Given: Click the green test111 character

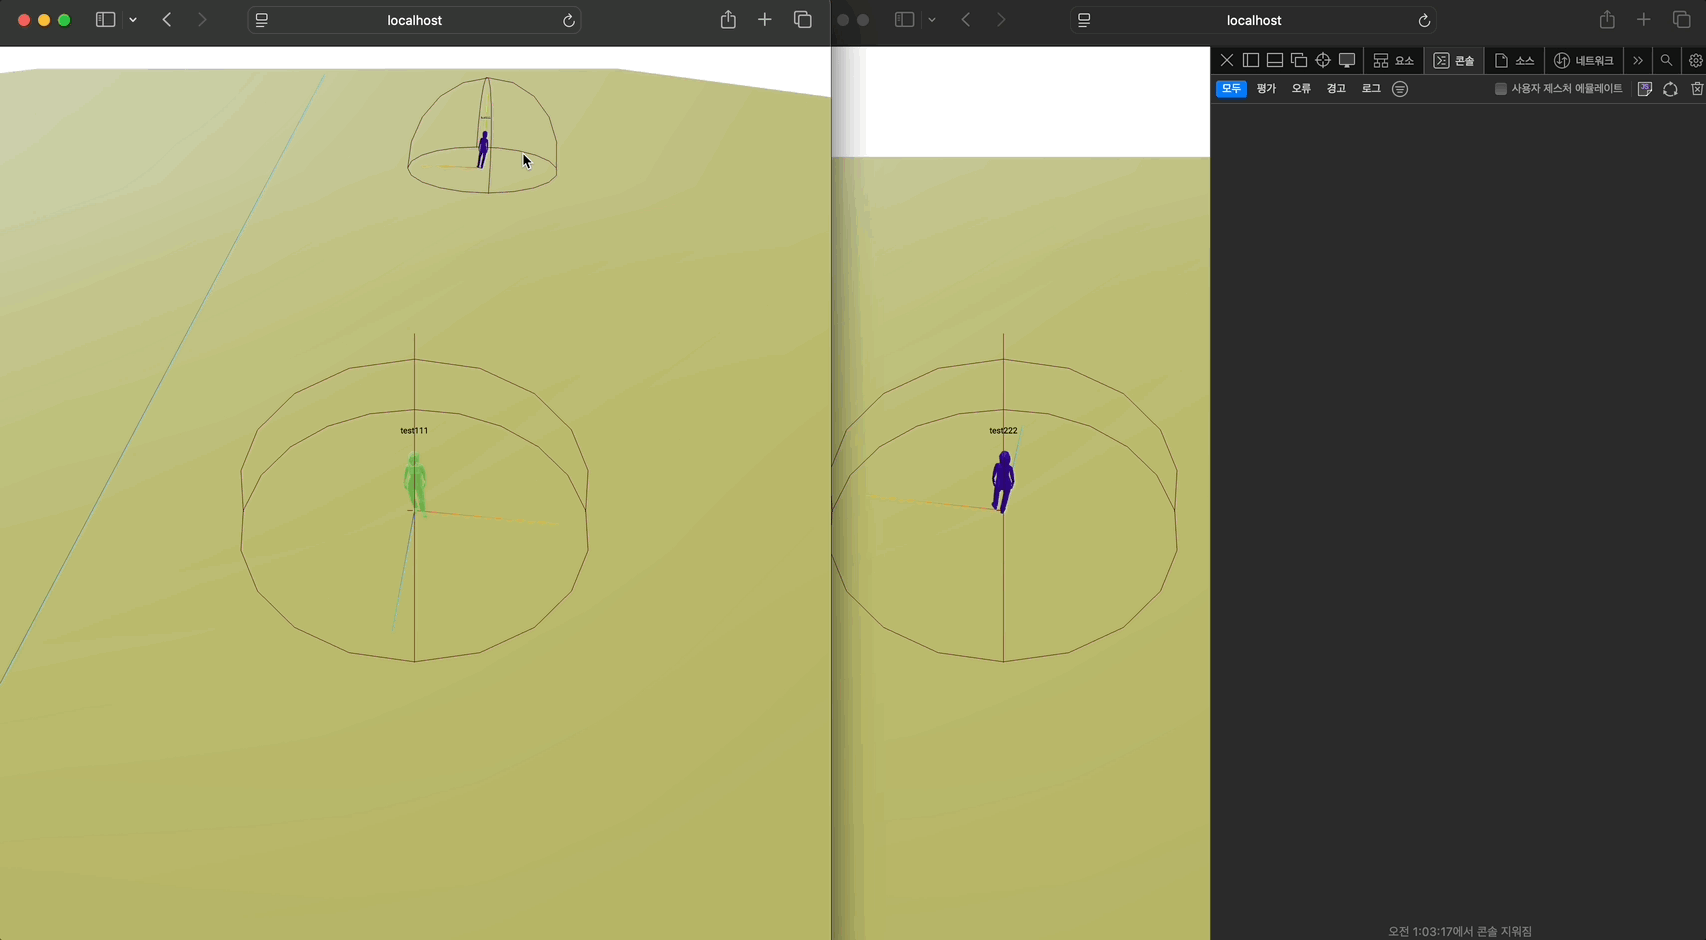Looking at the screenshot, I should [415, 485].
